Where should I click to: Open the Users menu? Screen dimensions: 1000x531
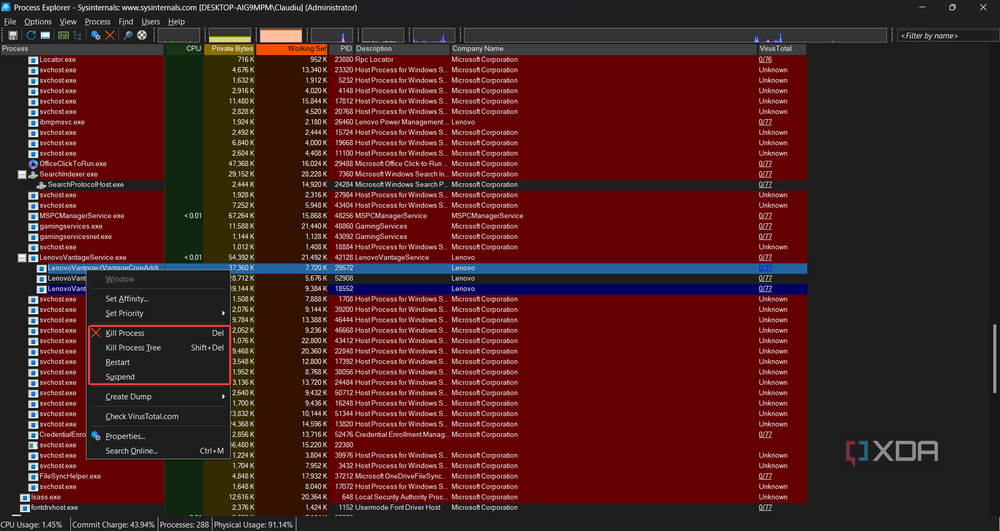(151, 22)
